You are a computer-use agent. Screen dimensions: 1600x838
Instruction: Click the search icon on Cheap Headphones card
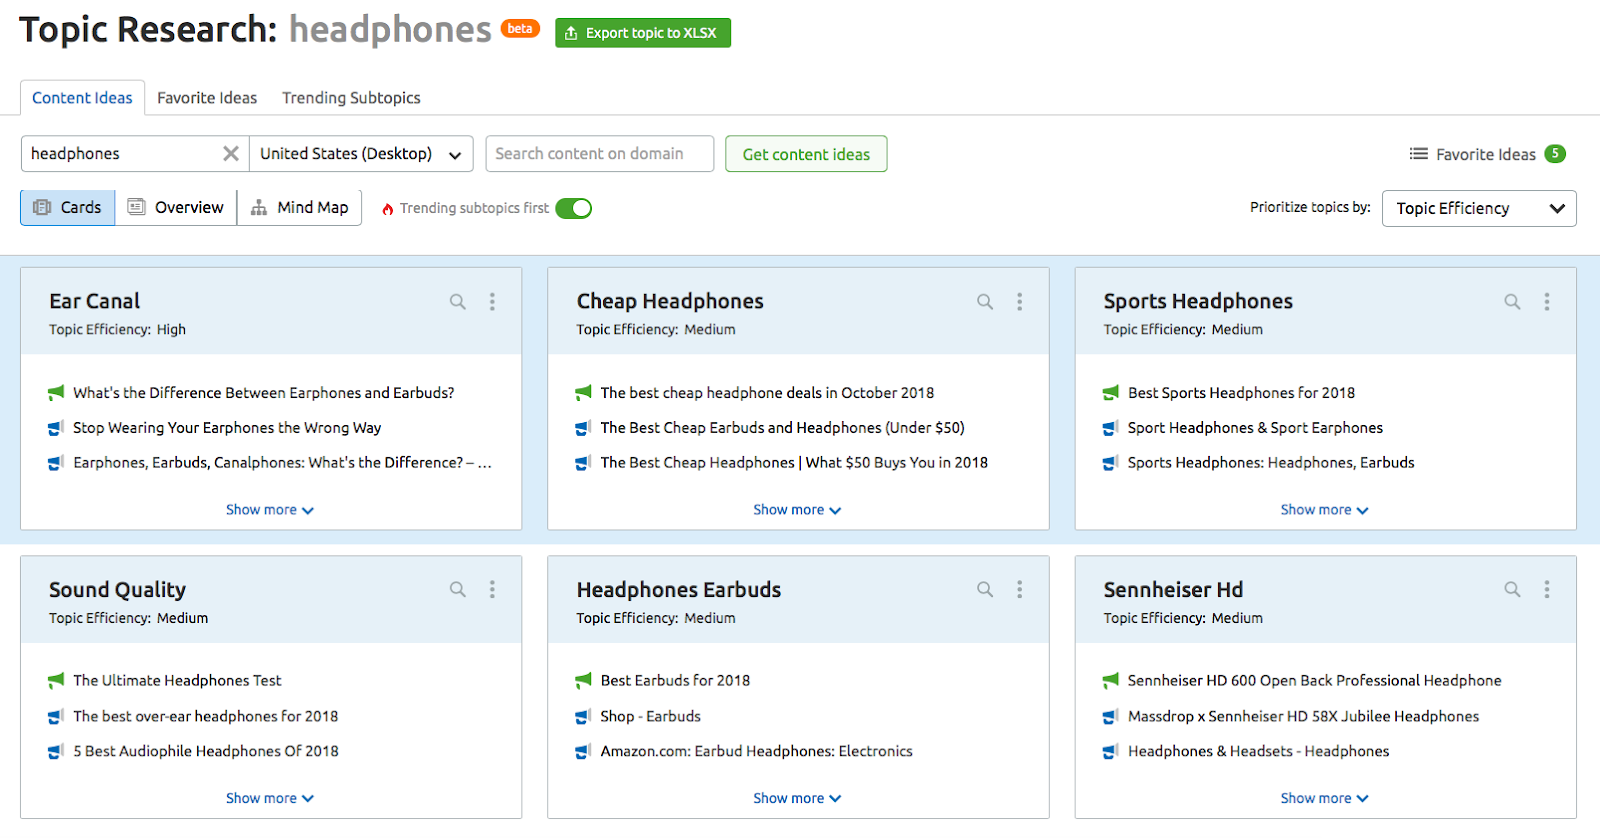(985, 302)
